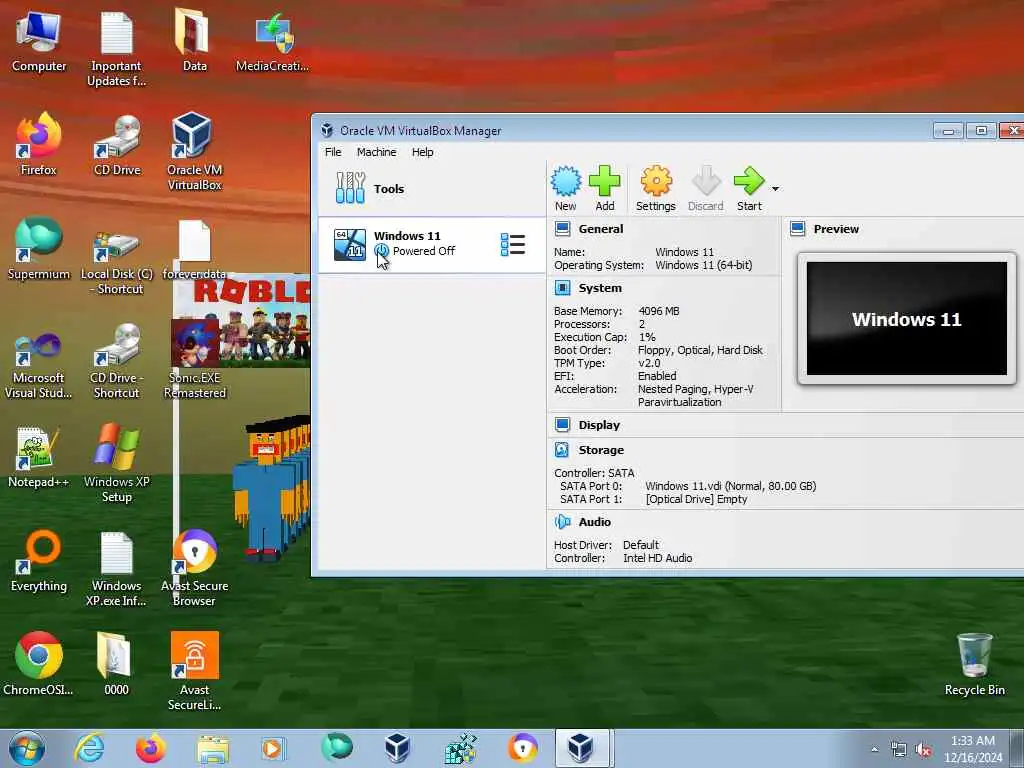The height and width of the screenshot is (768, 1024).
Task: Select the Tools entry in the sidebar
Action: pos(432,189)
